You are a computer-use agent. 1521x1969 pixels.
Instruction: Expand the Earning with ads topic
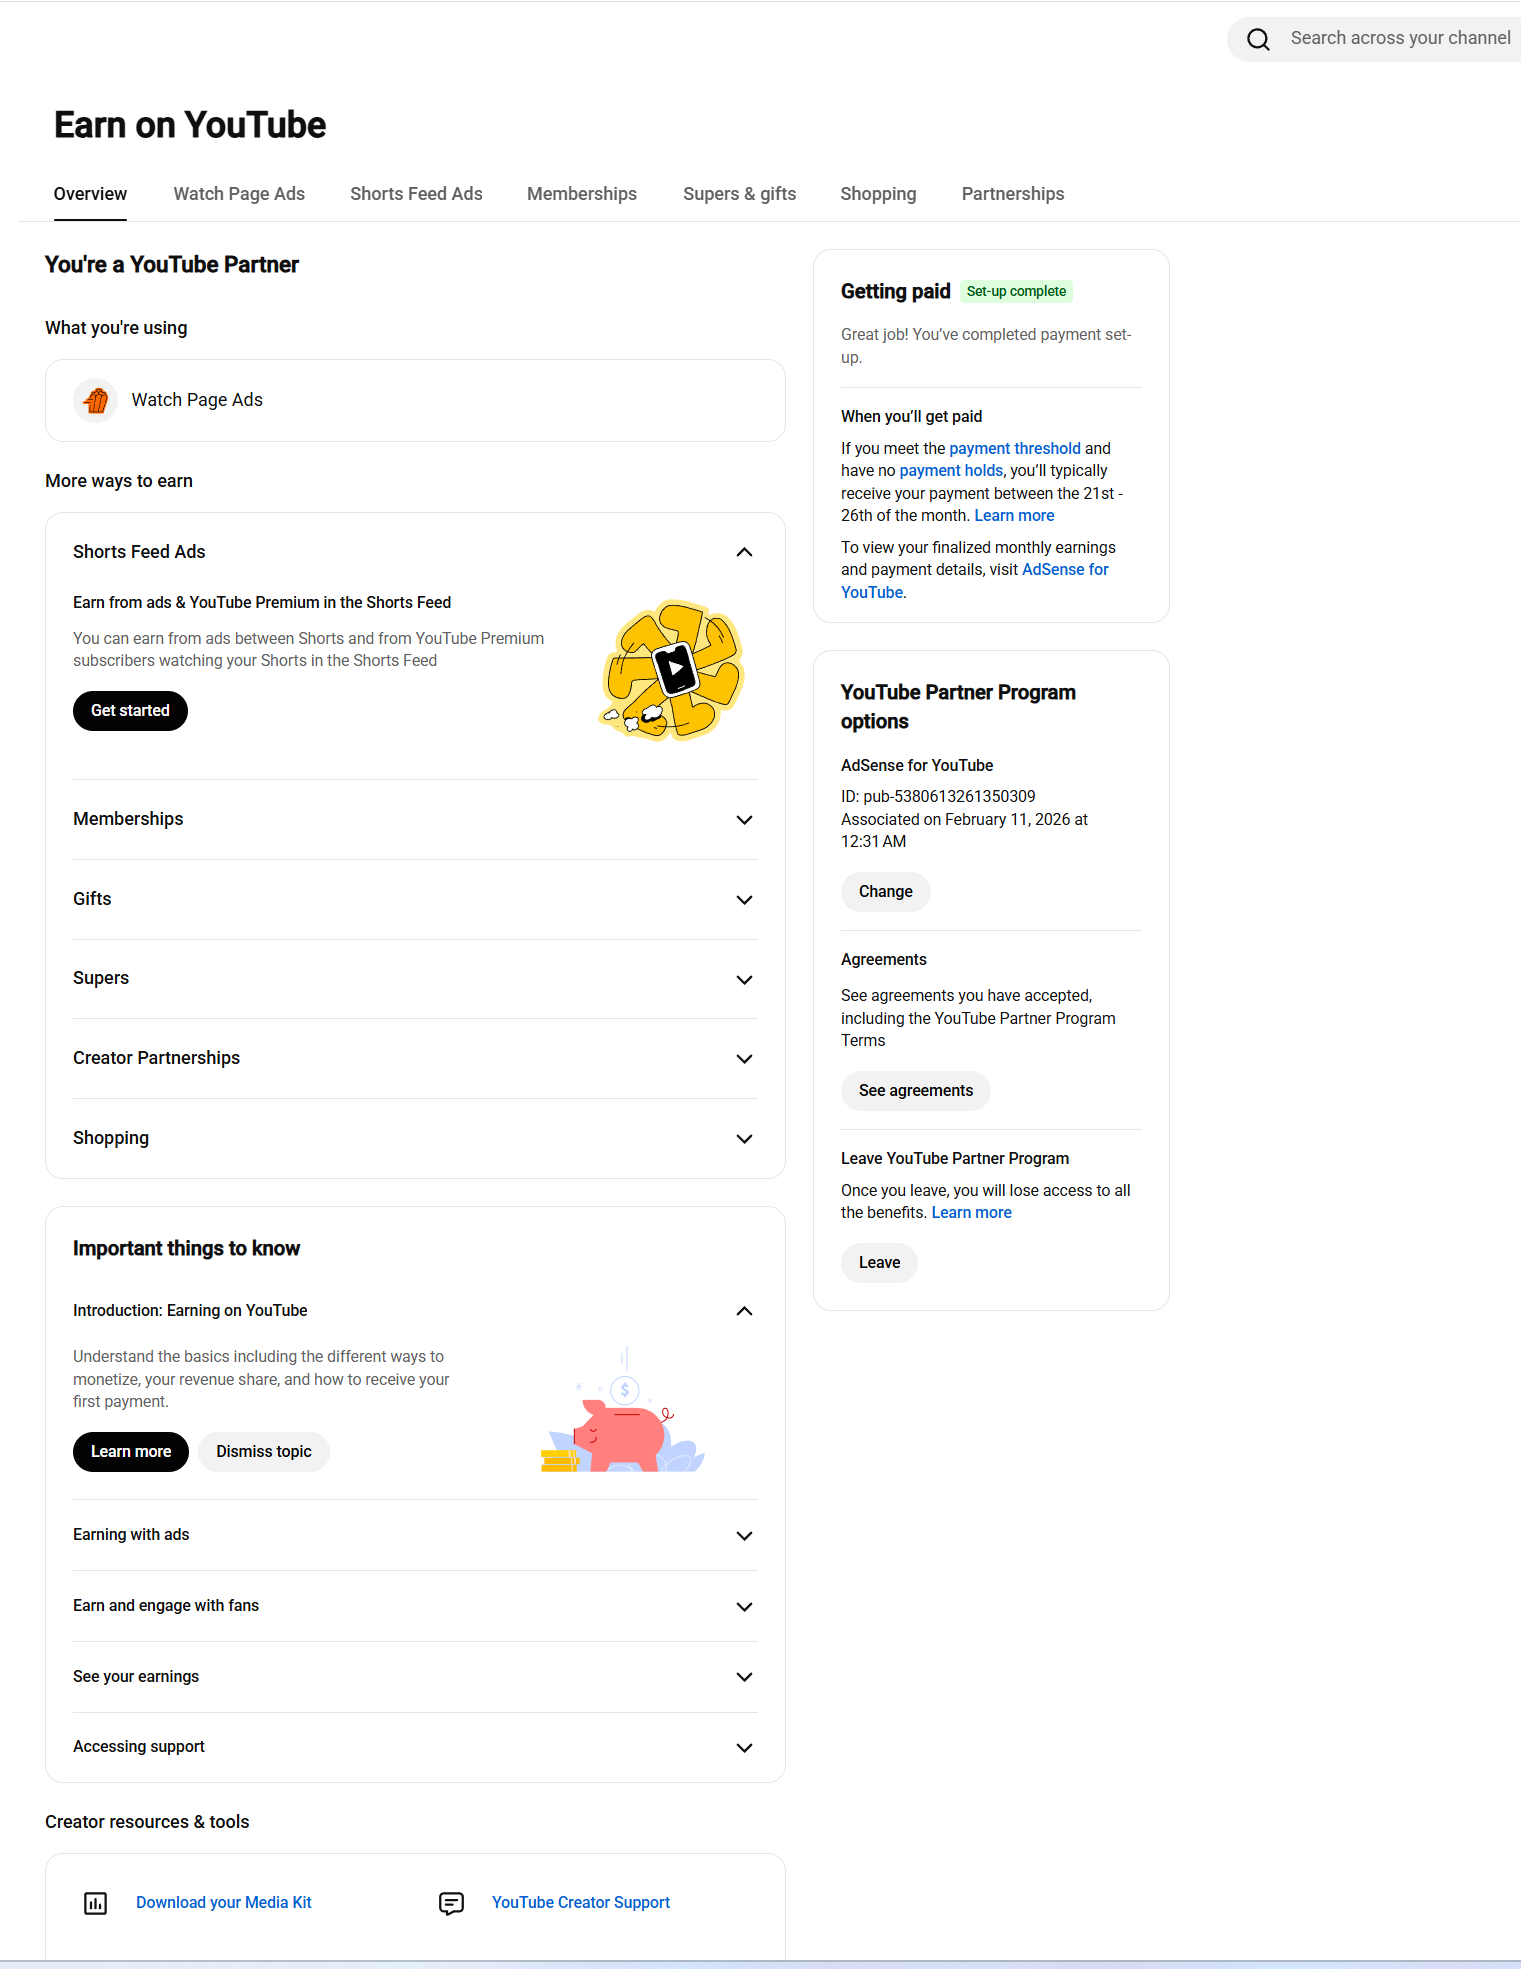(744, 1536)
